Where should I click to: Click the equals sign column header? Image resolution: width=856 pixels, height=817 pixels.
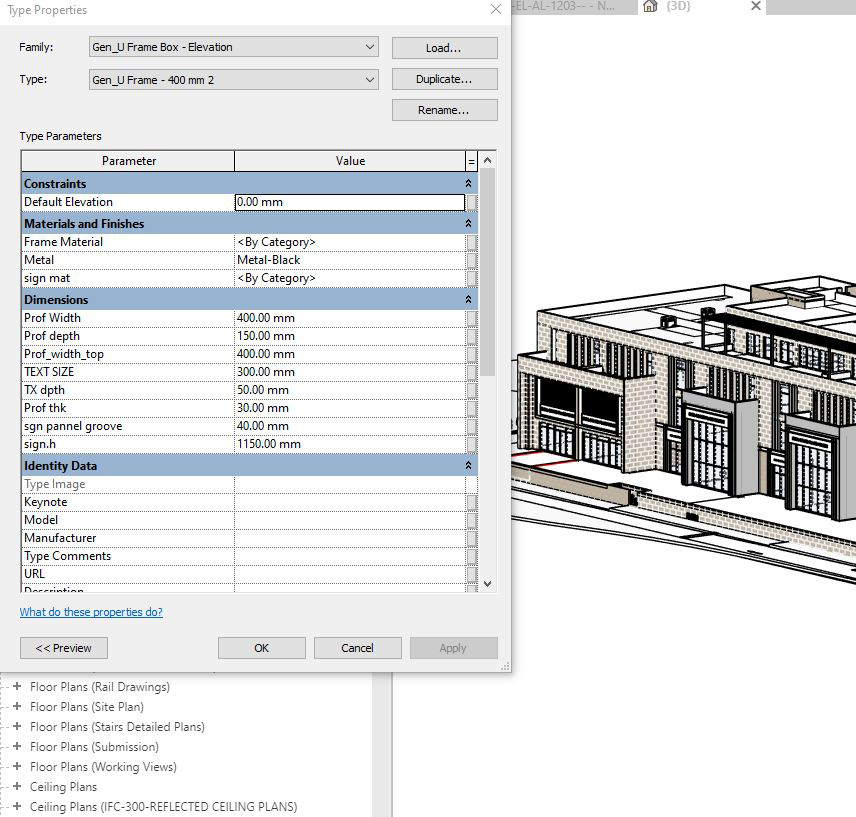coord(471,161)
